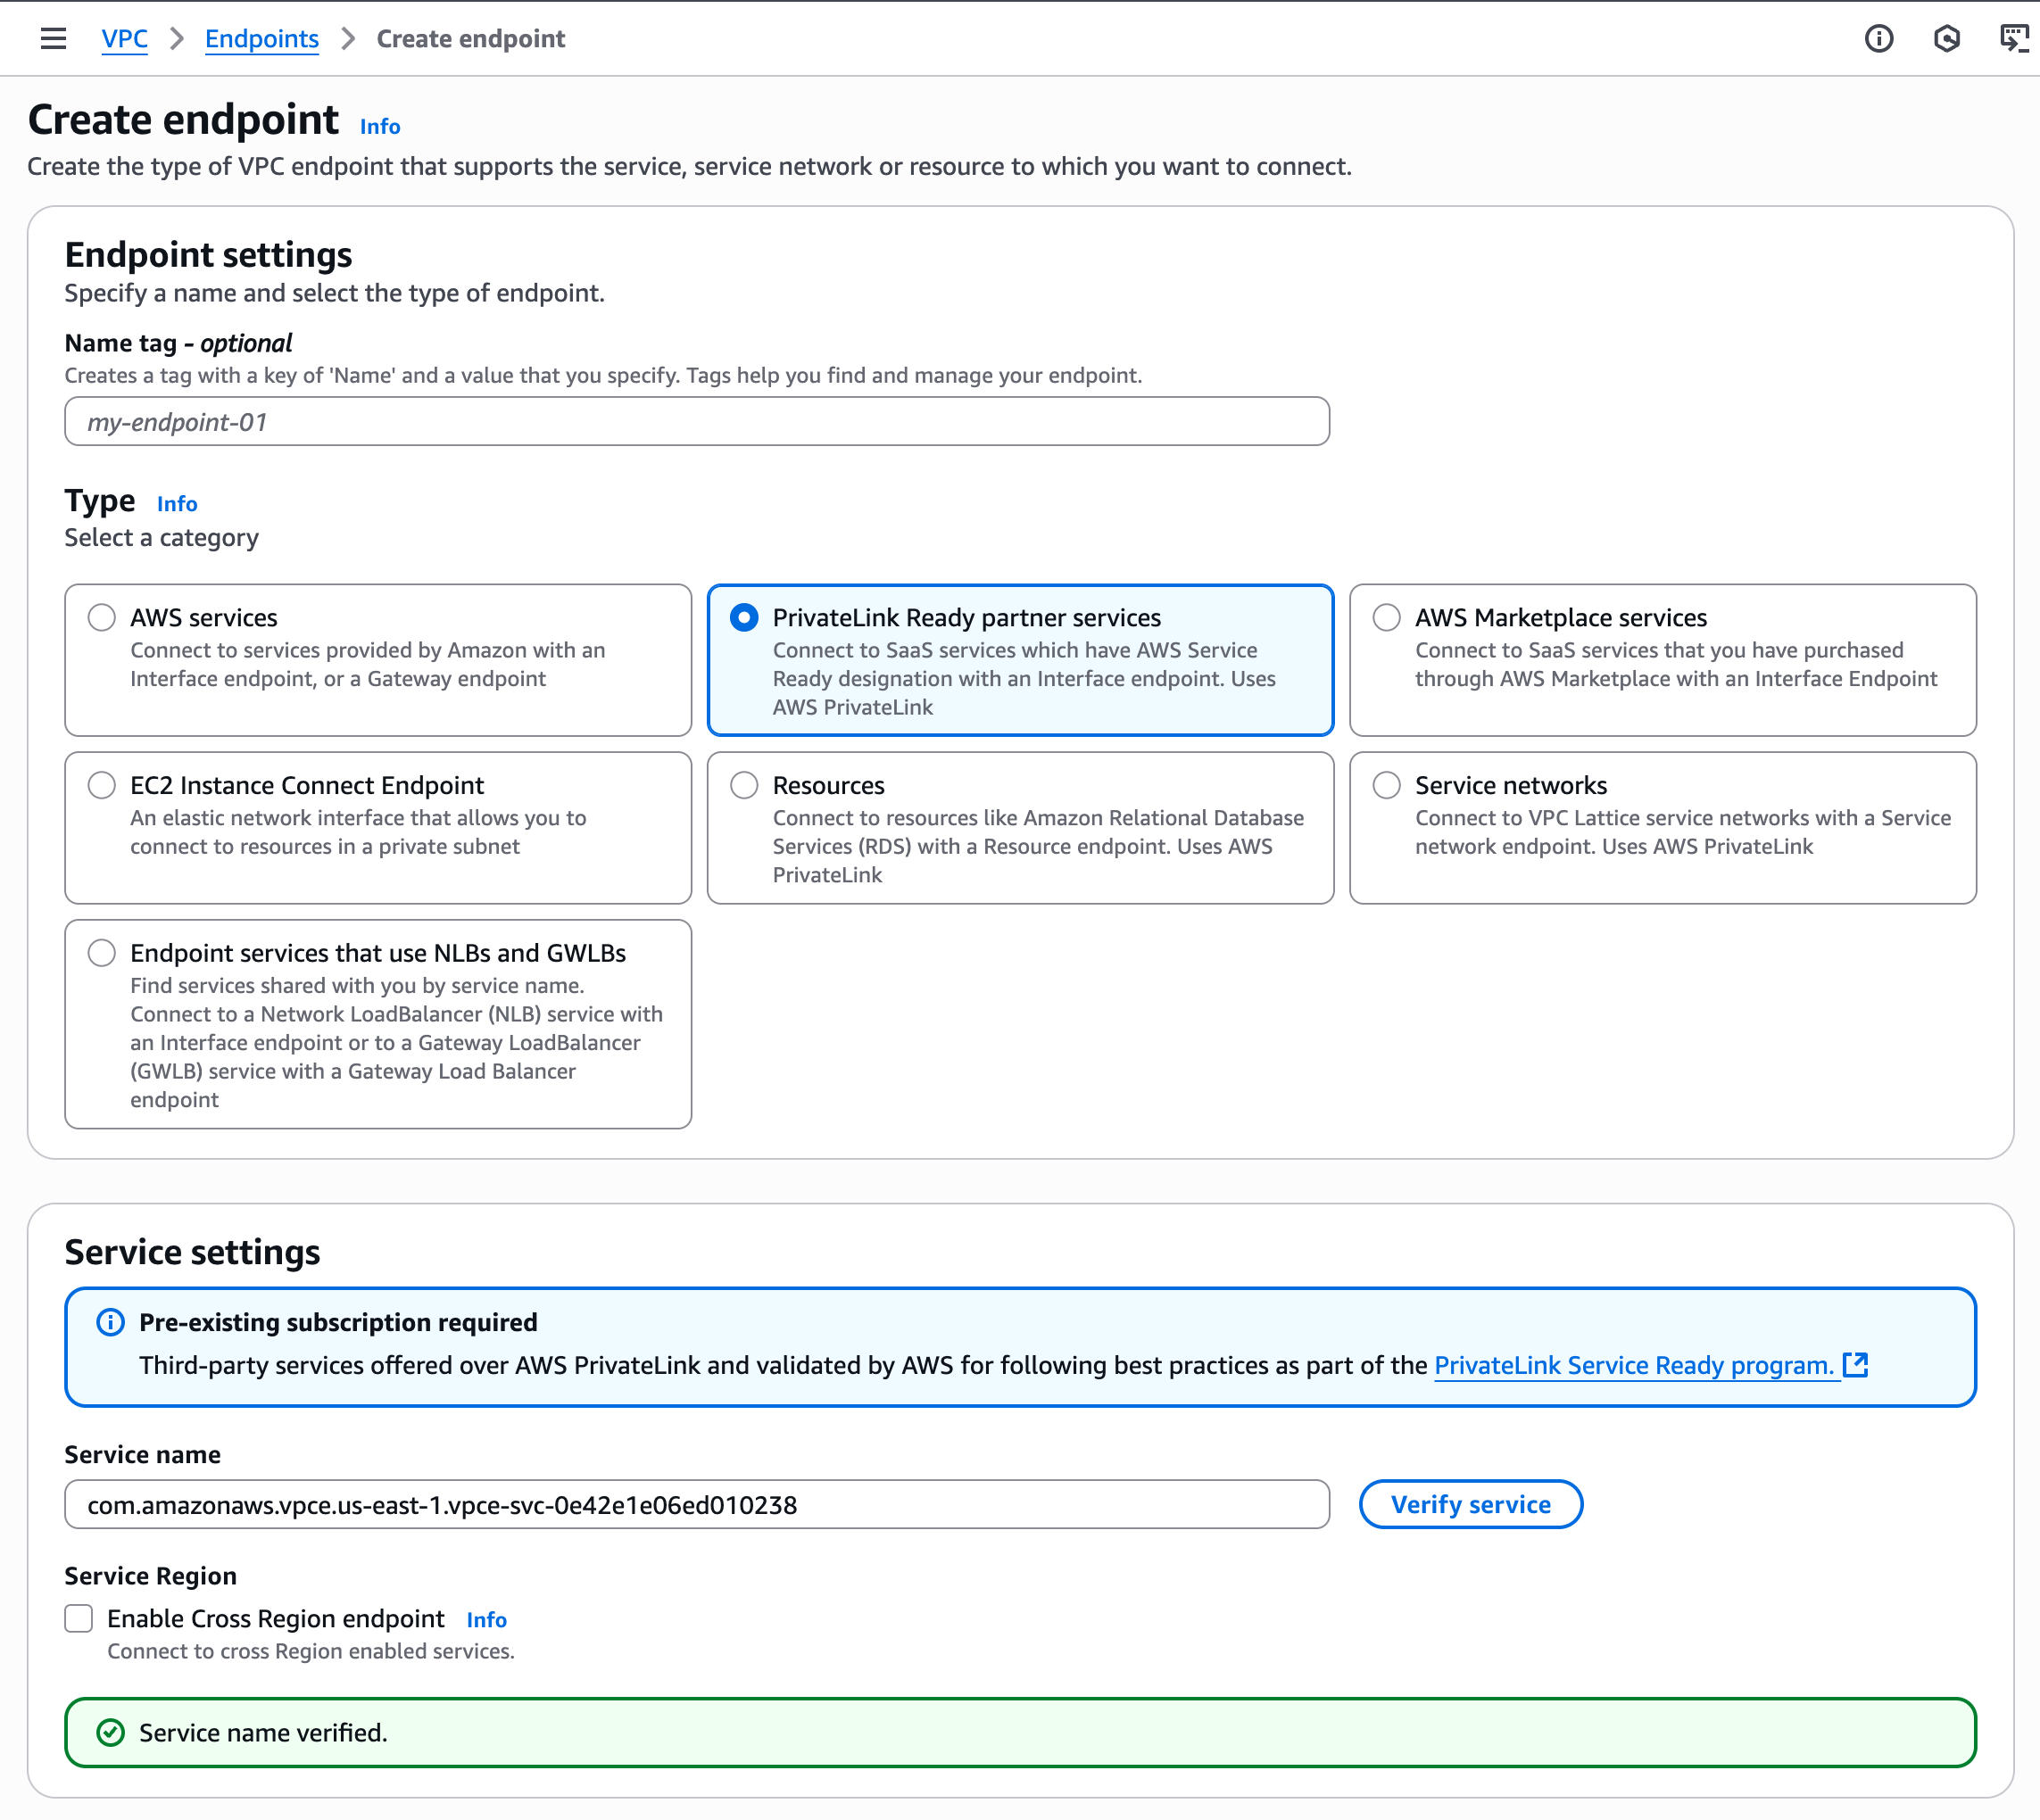Click Info beside Enable Cross Region endpoint

tap(487, 1618)
